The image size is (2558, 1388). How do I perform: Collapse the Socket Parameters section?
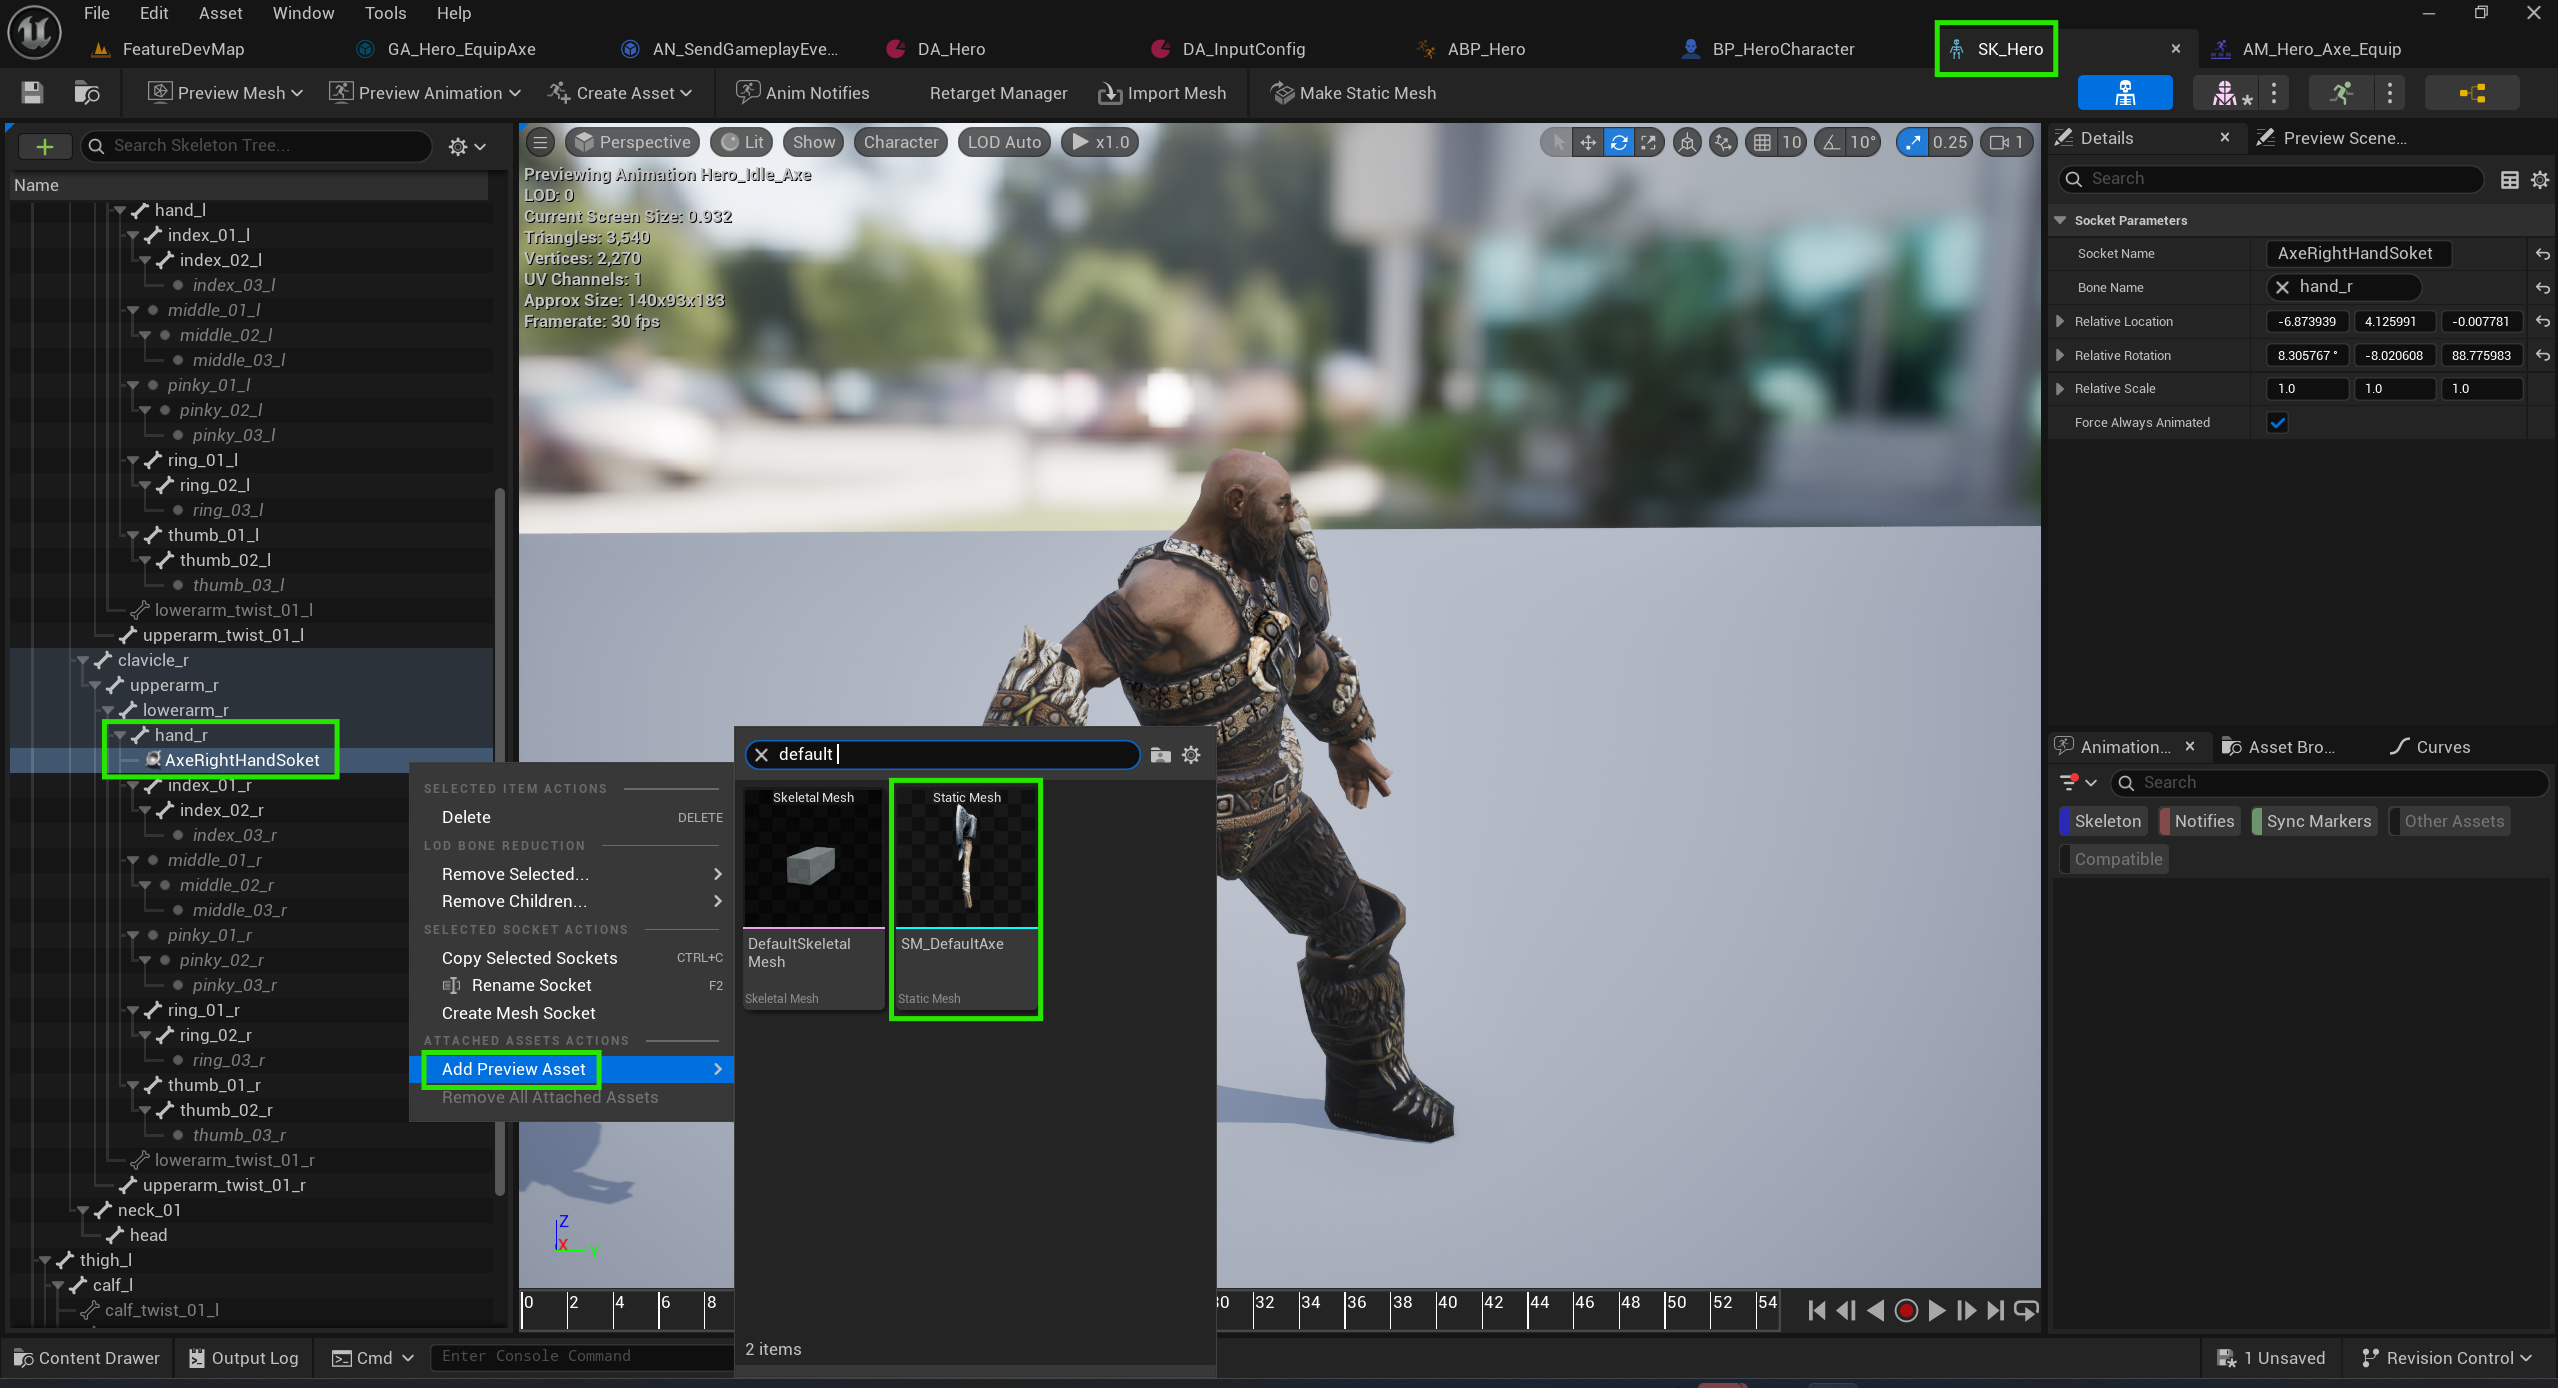click(2059, 220)
